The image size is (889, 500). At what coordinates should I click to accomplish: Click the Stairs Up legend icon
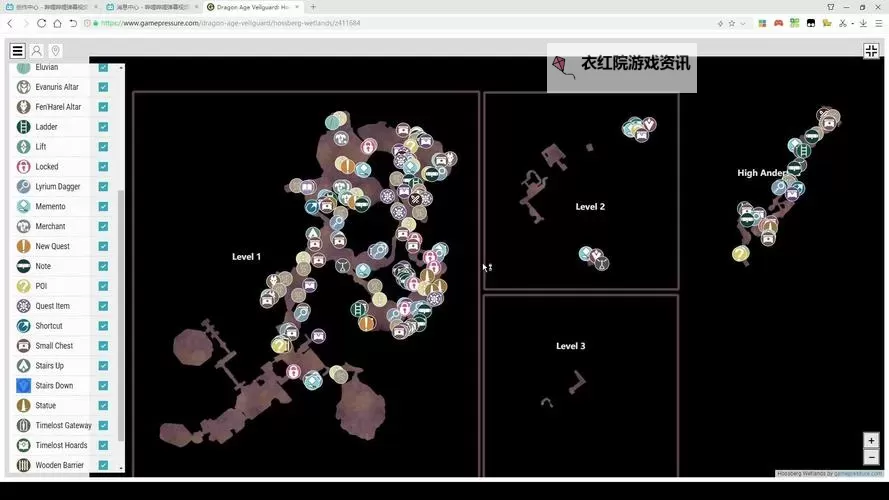pyautogui.click(x=23, y=366)
